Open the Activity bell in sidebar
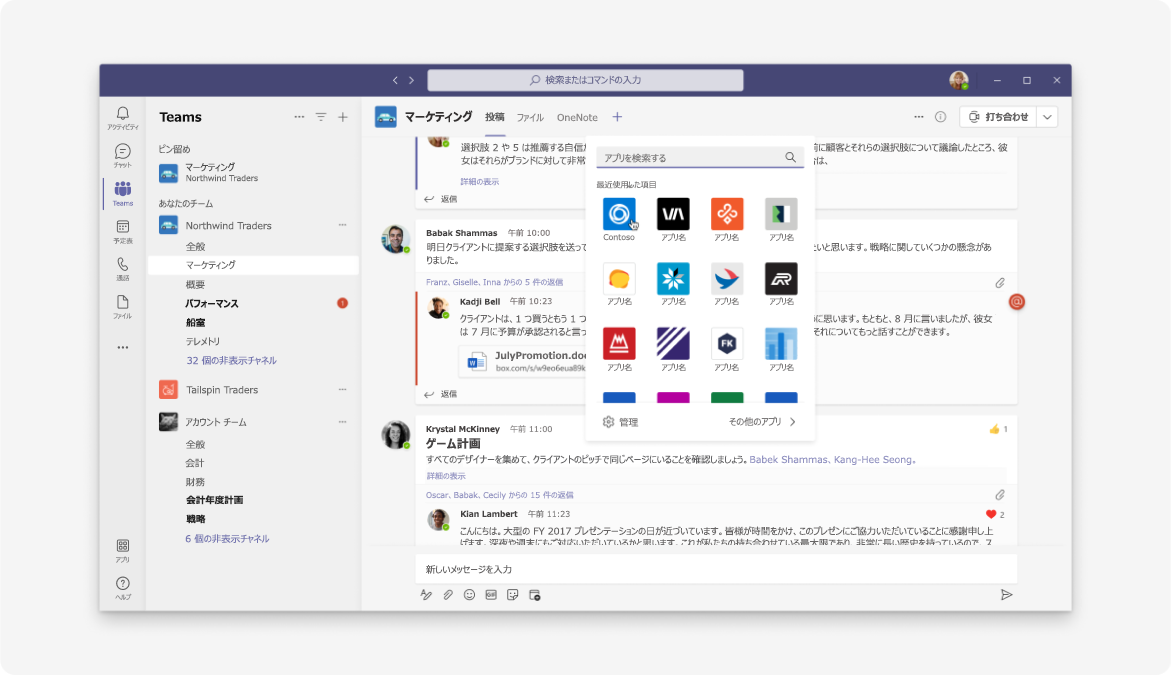 pyautogui.click(x=122, y=117)
